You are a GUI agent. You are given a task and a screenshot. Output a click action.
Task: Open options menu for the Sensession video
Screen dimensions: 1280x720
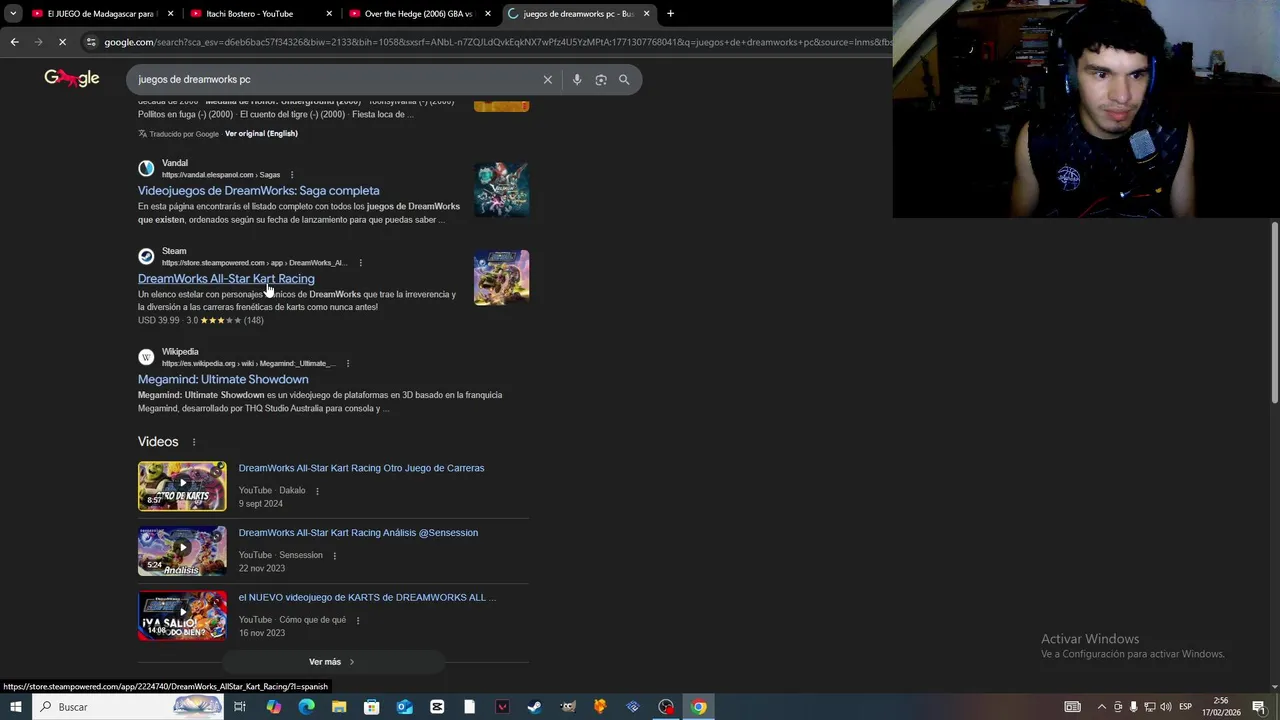coord(334,555)
